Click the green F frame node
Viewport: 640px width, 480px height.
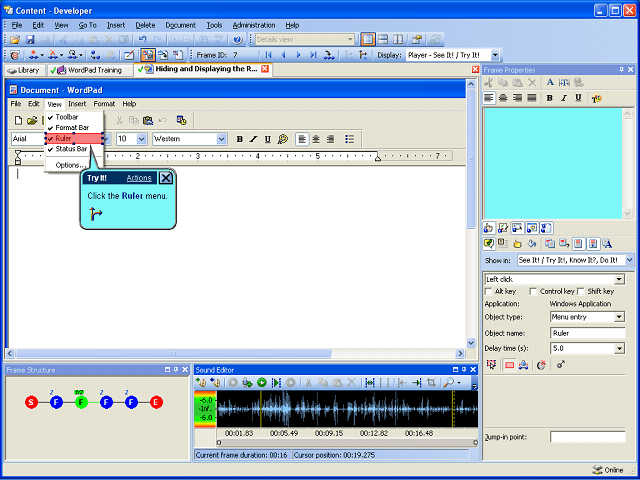(x=81, y=402)
